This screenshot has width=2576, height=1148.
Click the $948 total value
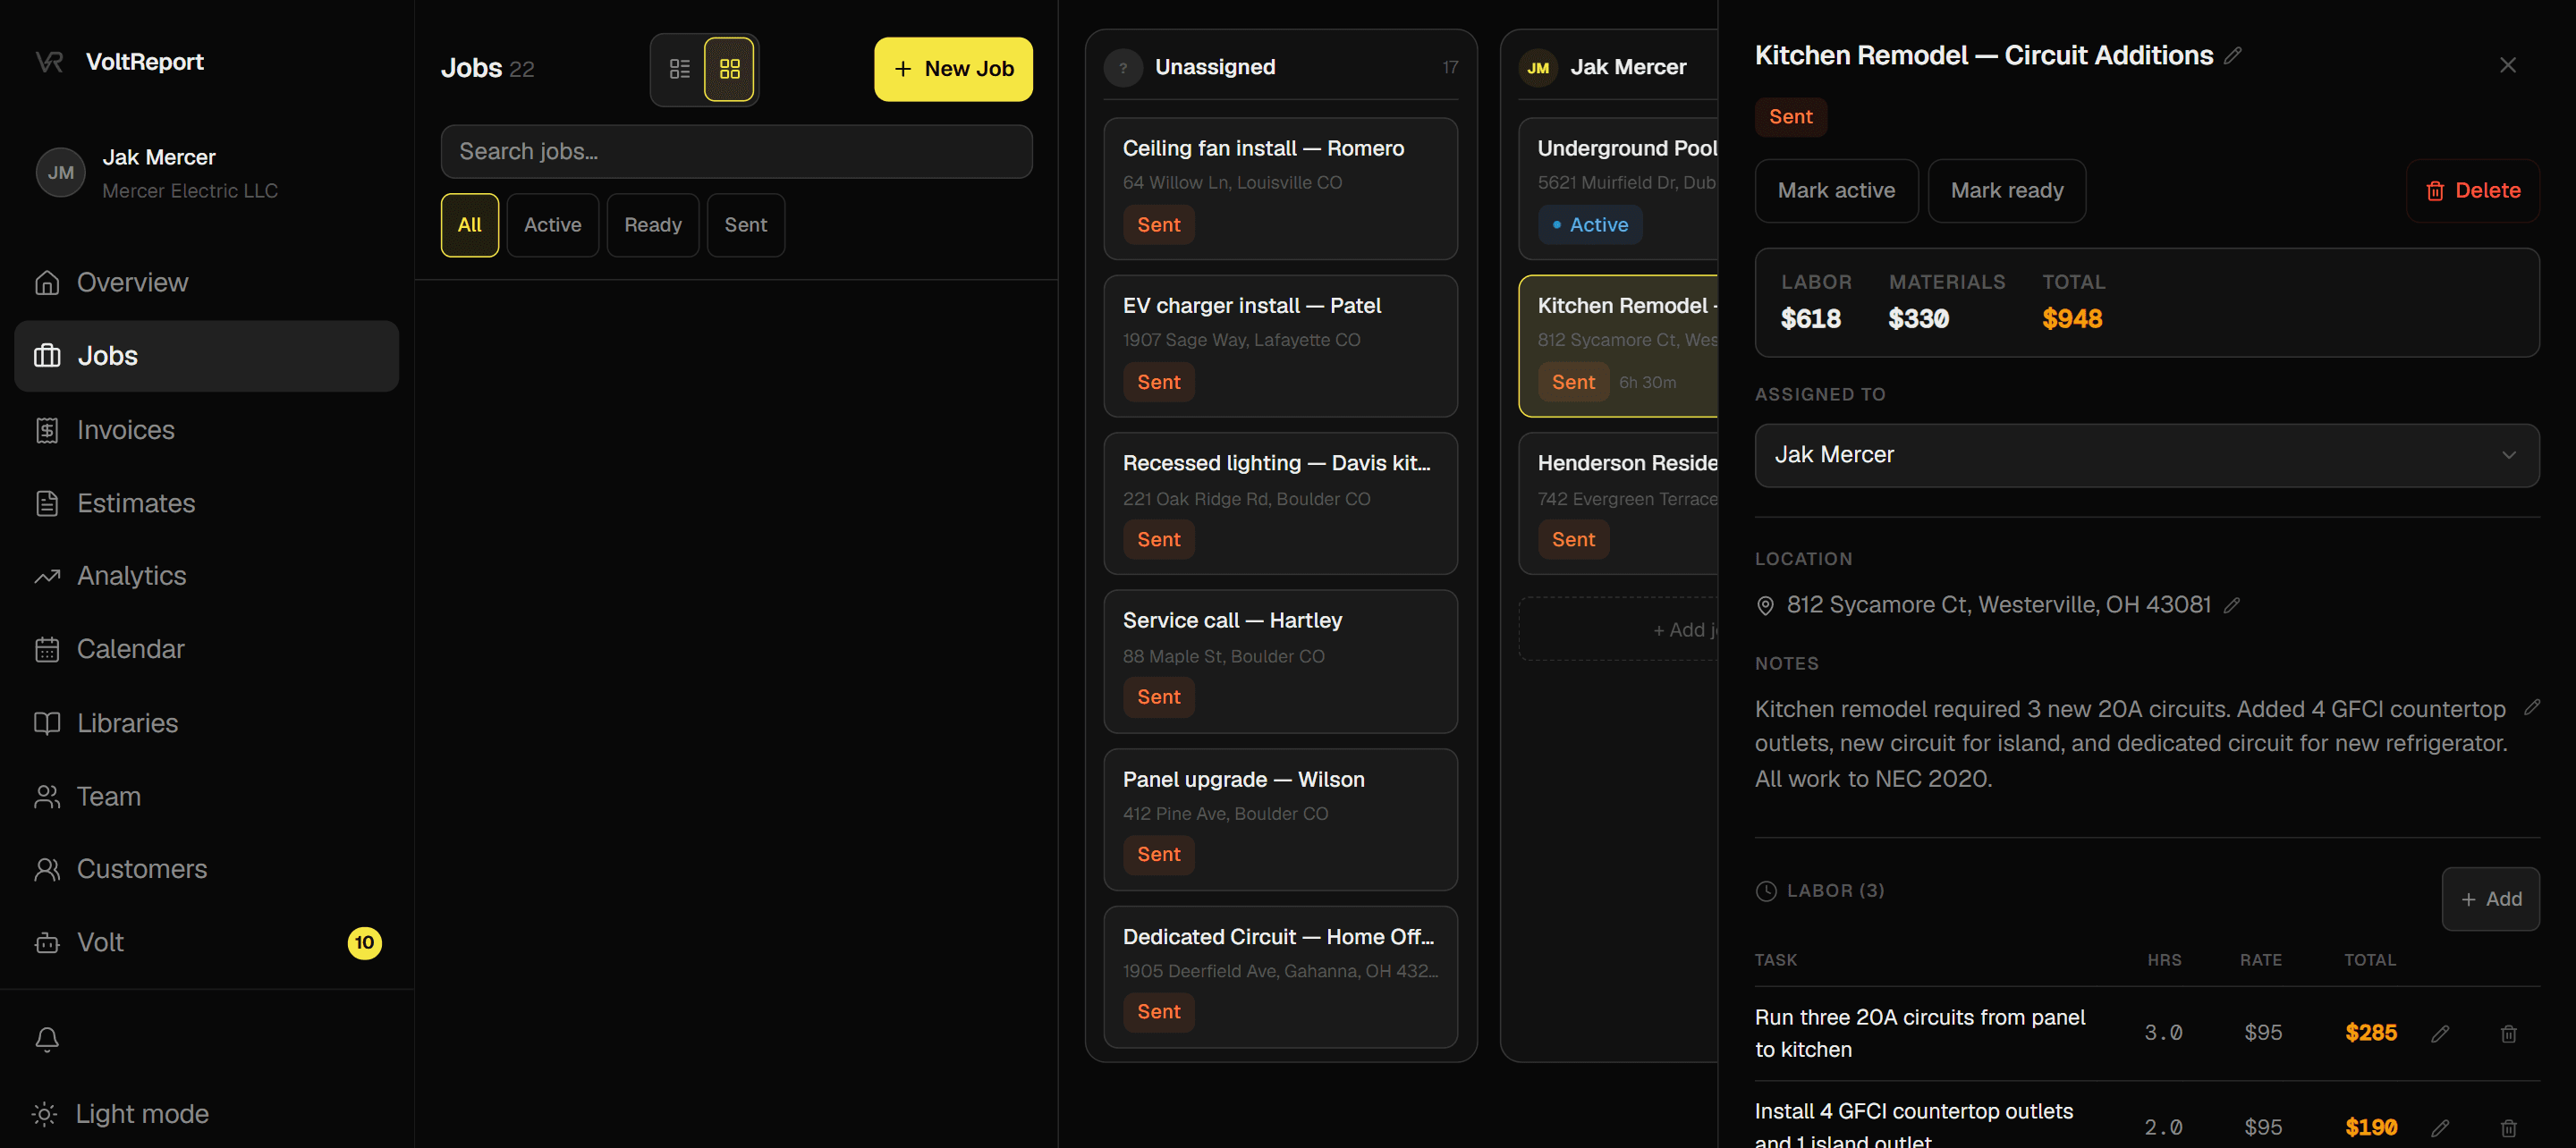point(2072,319)
